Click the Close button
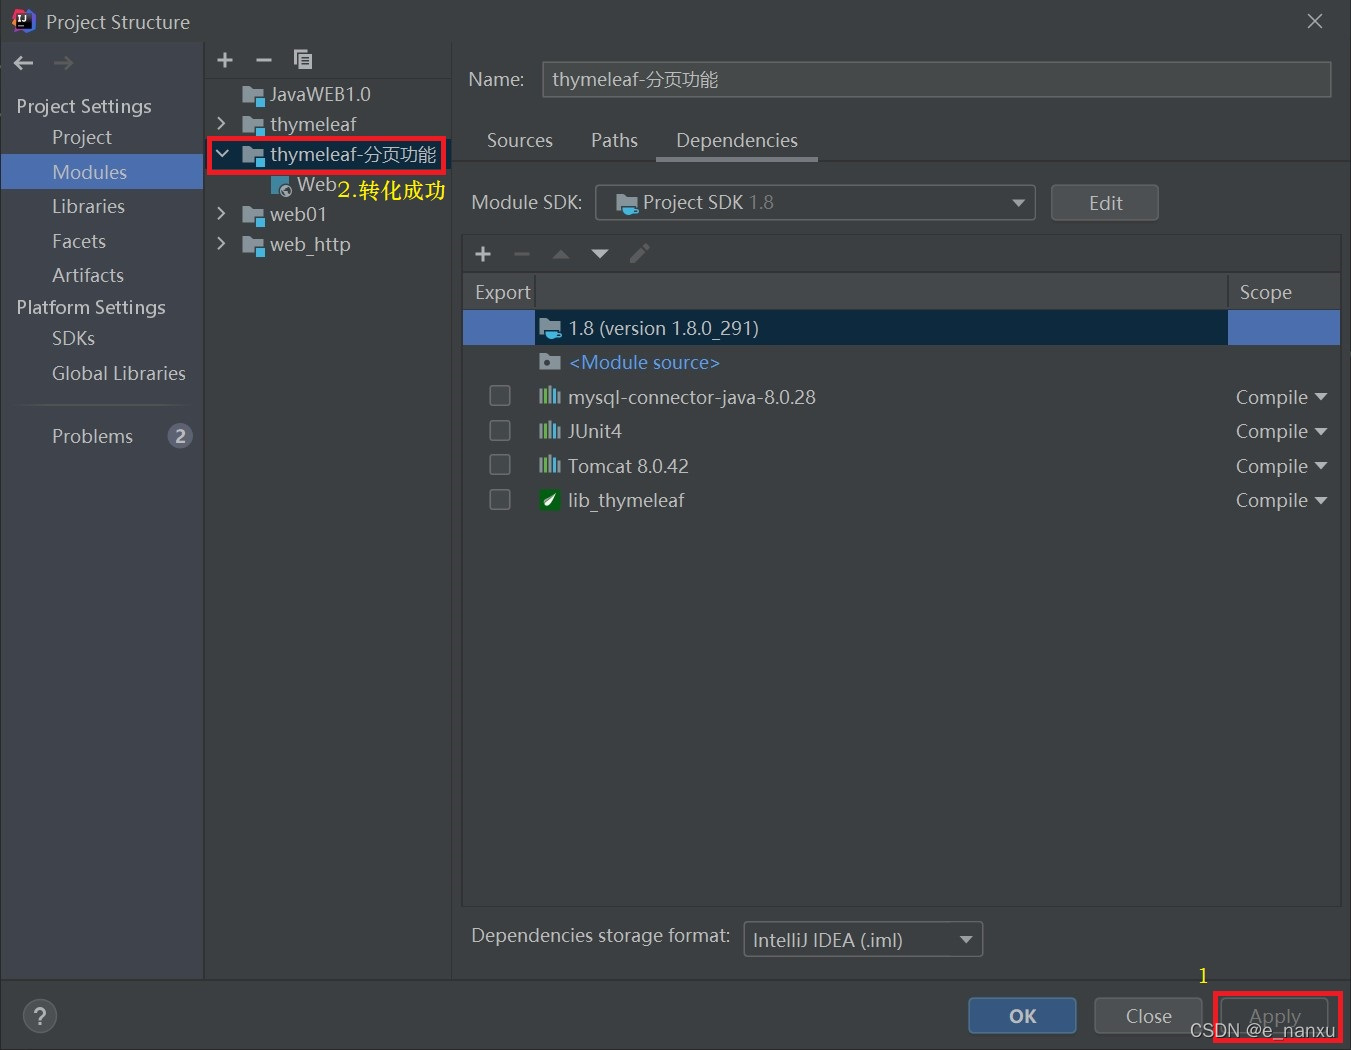Image resolution: width=1351 pixels, height=1050 pixels. (x=1148, y=1016)
